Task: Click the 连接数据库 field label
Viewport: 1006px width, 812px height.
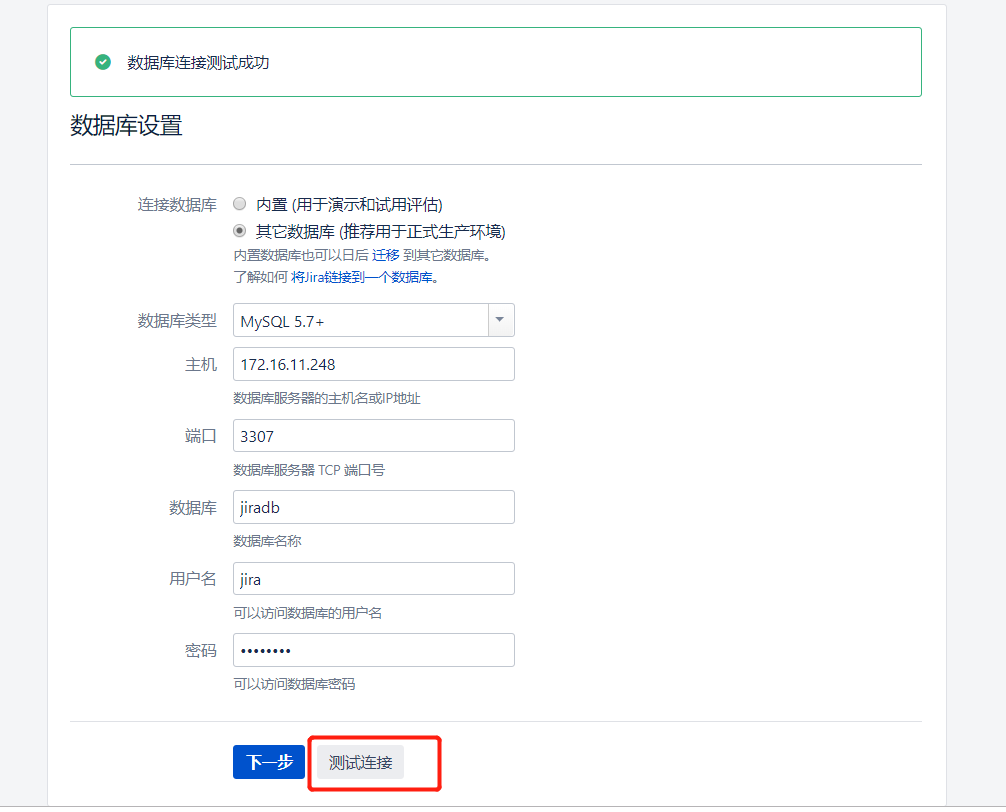Action: click(177, 205)
